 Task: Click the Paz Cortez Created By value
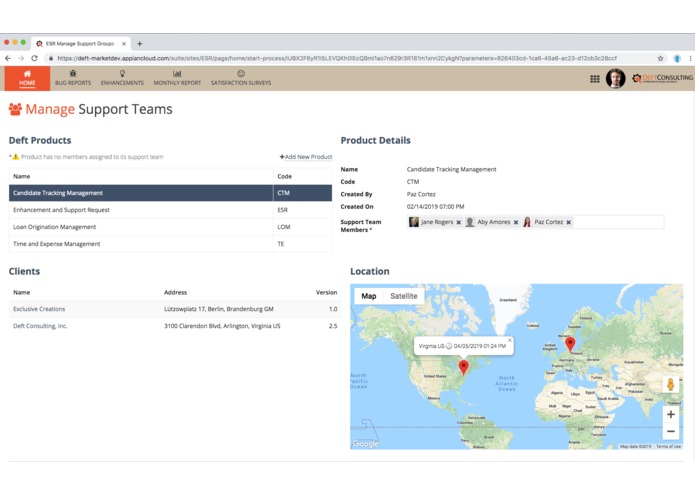[421, 194]
